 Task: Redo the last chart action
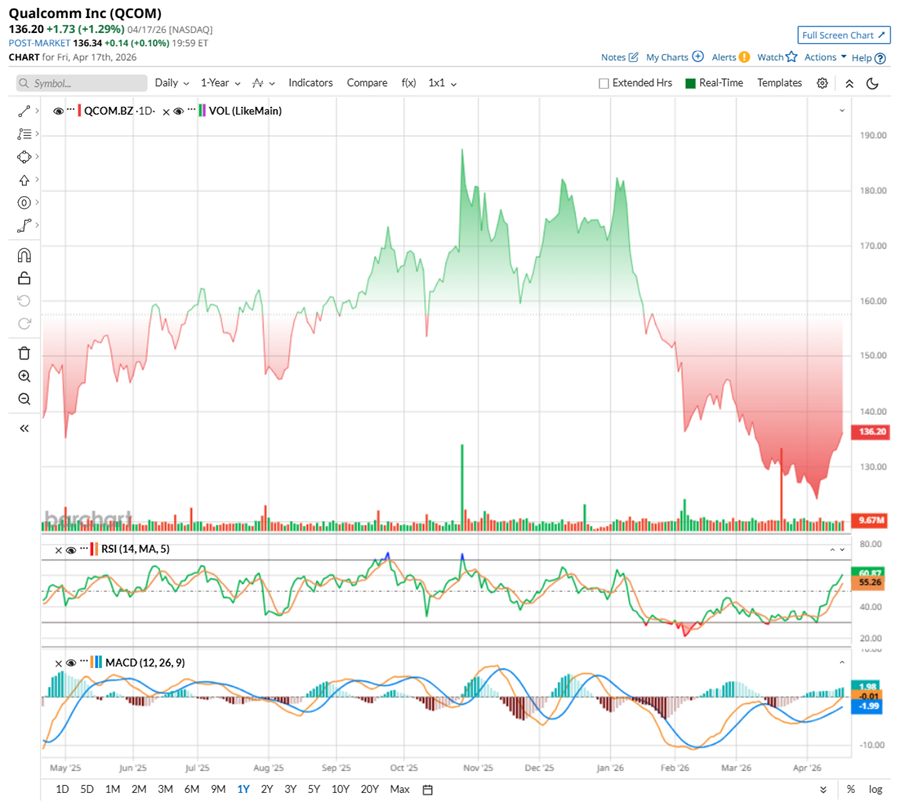(24, 324)
